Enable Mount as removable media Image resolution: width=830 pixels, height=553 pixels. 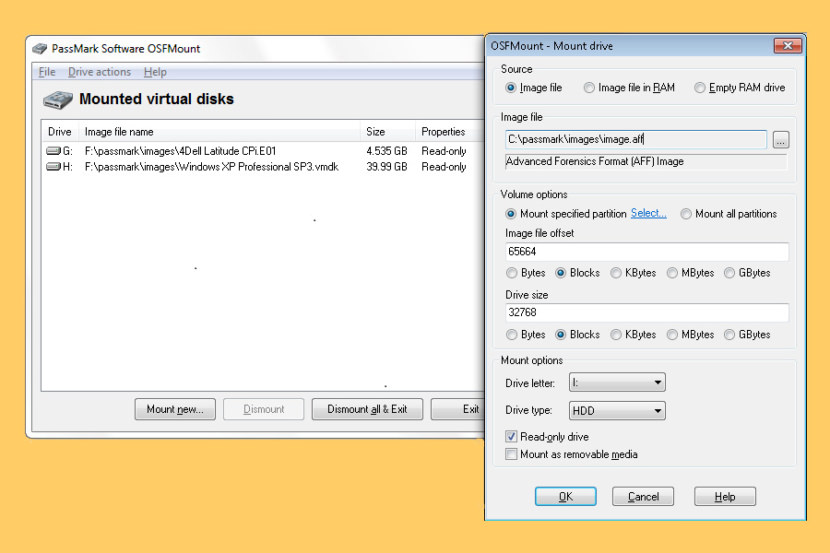click(512, 454)
